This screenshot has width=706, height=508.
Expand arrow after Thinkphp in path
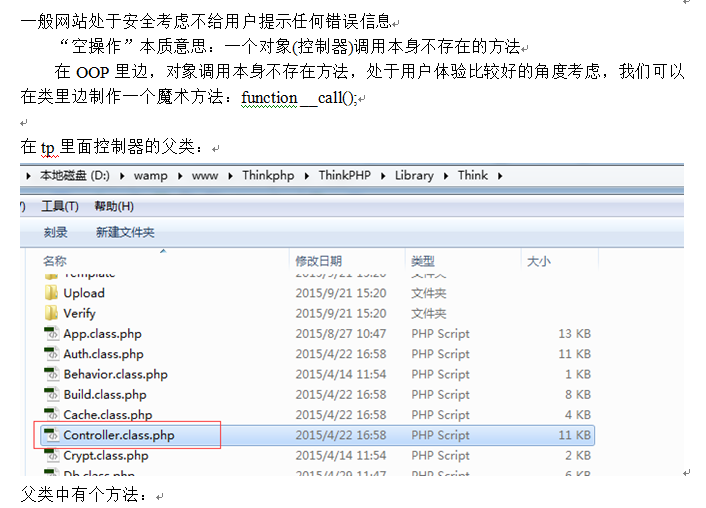(x=307, y=176)
